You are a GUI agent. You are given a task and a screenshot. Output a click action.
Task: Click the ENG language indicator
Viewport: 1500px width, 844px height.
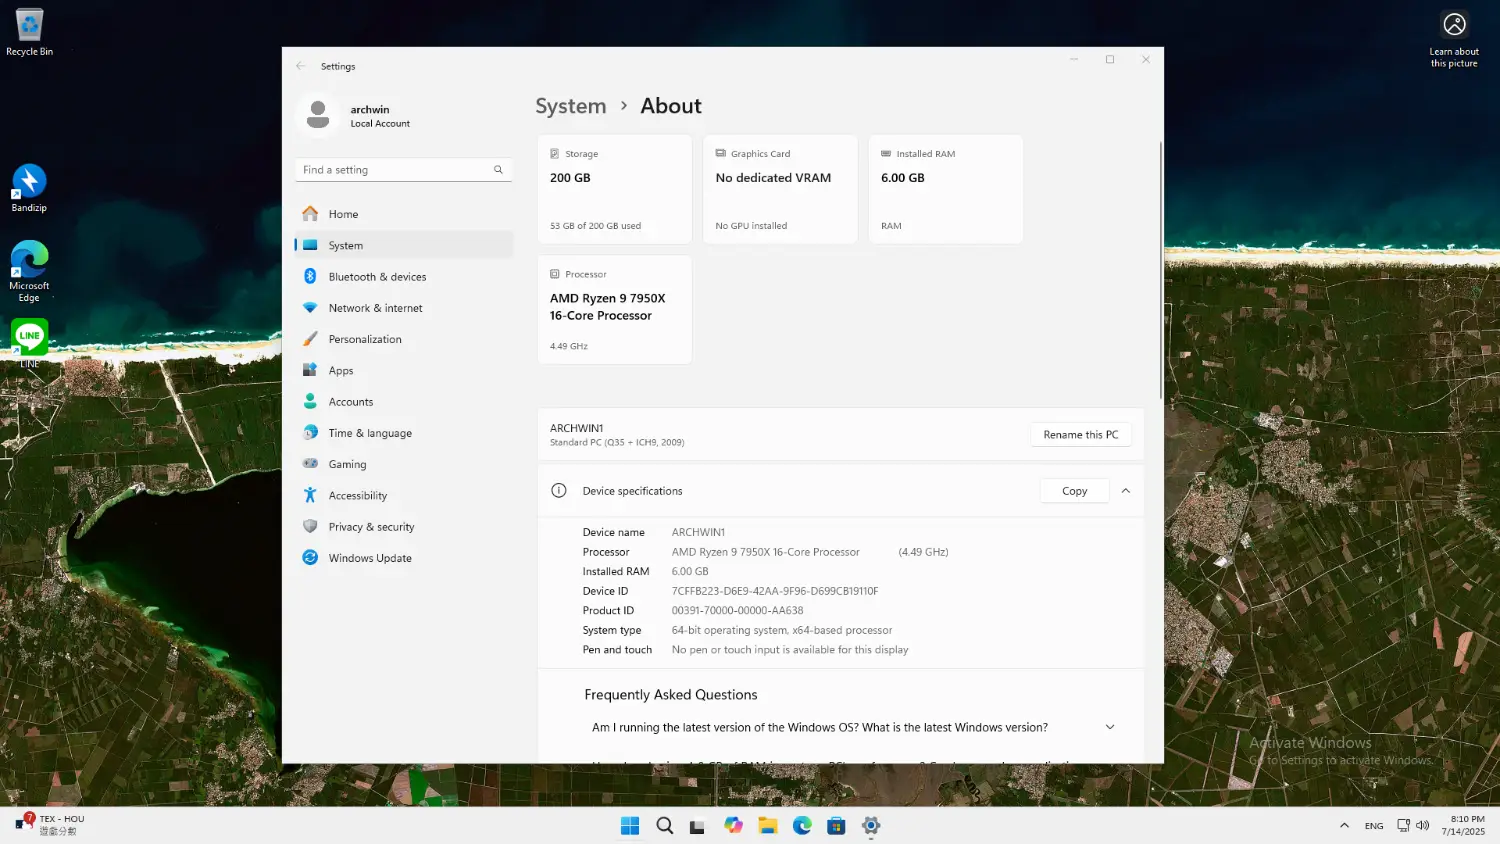coord(1374,826)
